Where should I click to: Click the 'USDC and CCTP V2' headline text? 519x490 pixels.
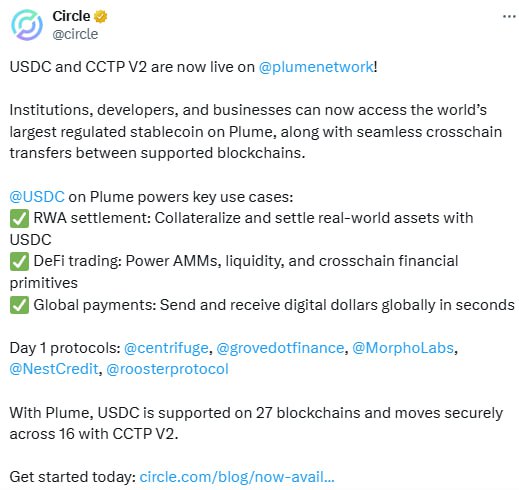(78, 67)
